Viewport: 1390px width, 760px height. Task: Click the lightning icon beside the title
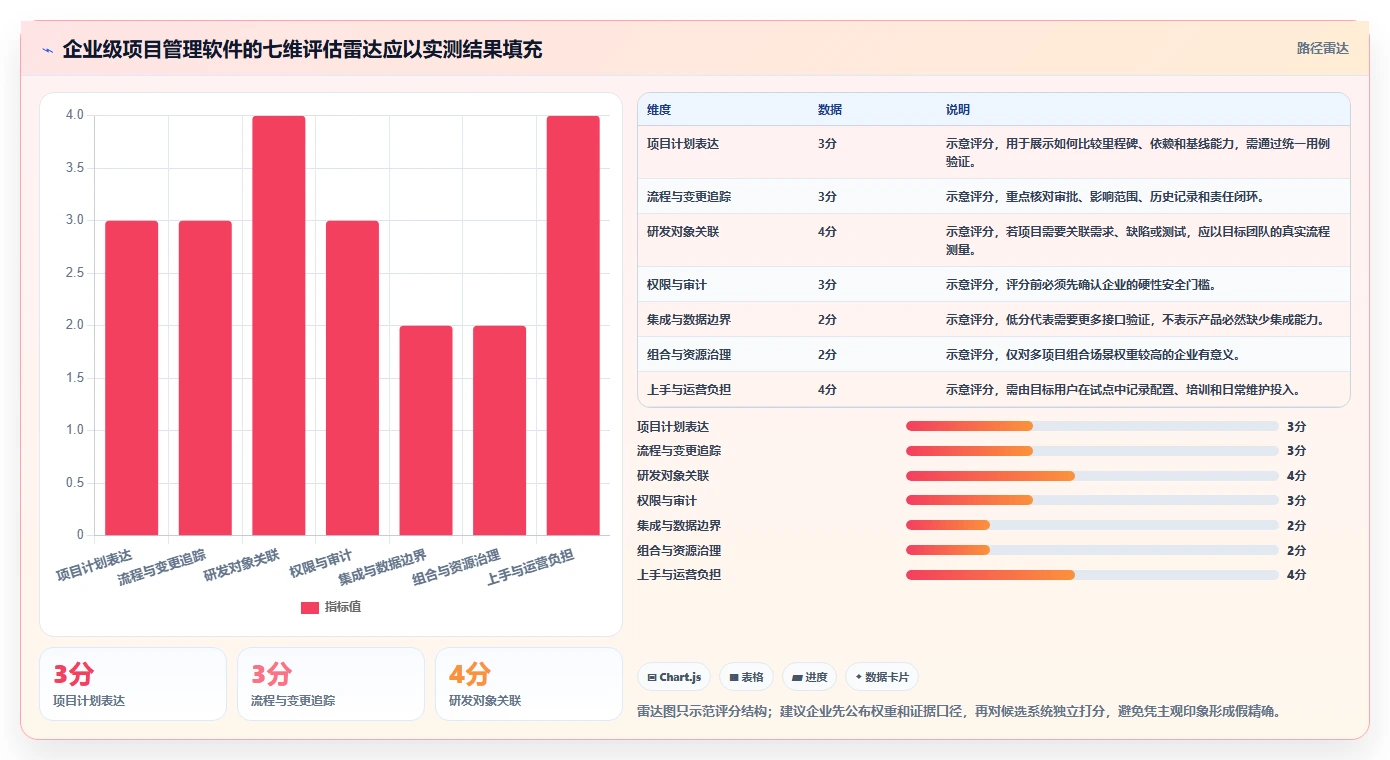(x=47, y=50)
